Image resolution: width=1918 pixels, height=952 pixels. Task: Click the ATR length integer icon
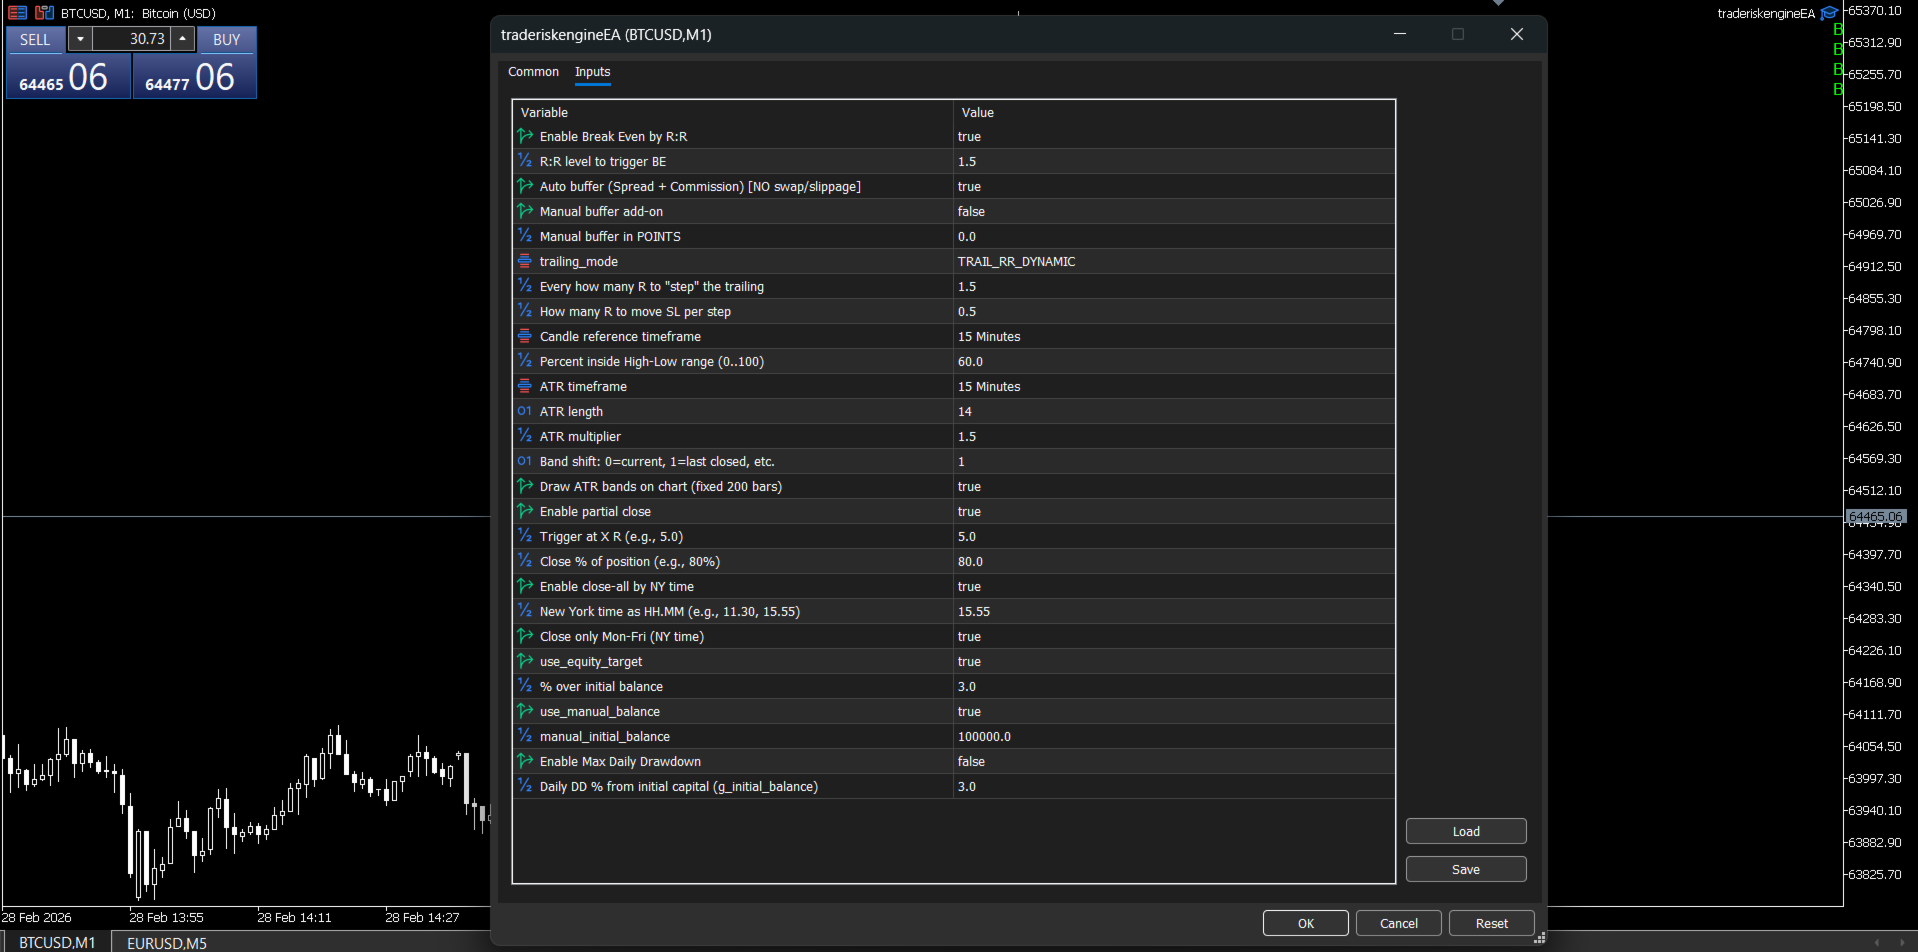tap(525, 411)
